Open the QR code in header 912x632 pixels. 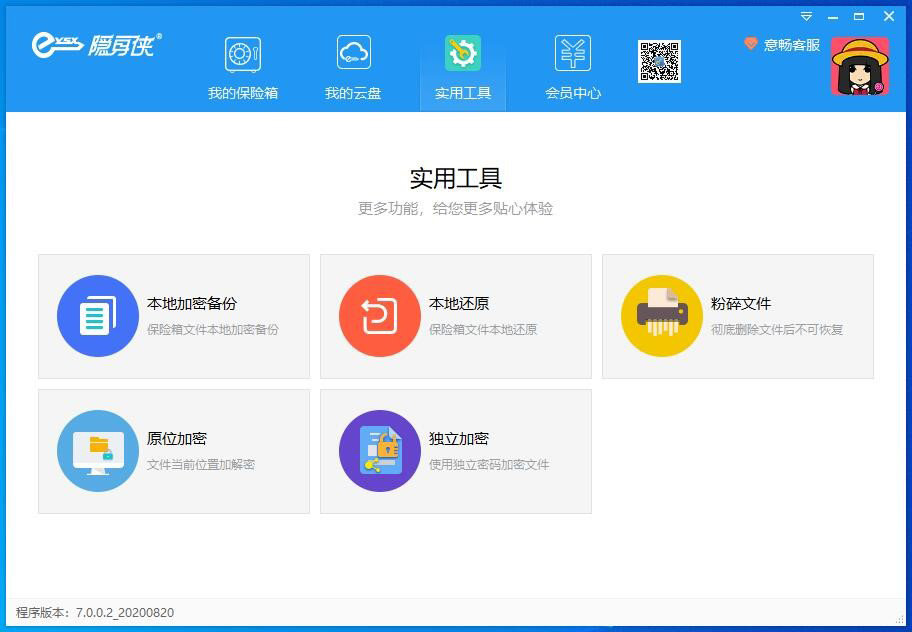[659, 61]
